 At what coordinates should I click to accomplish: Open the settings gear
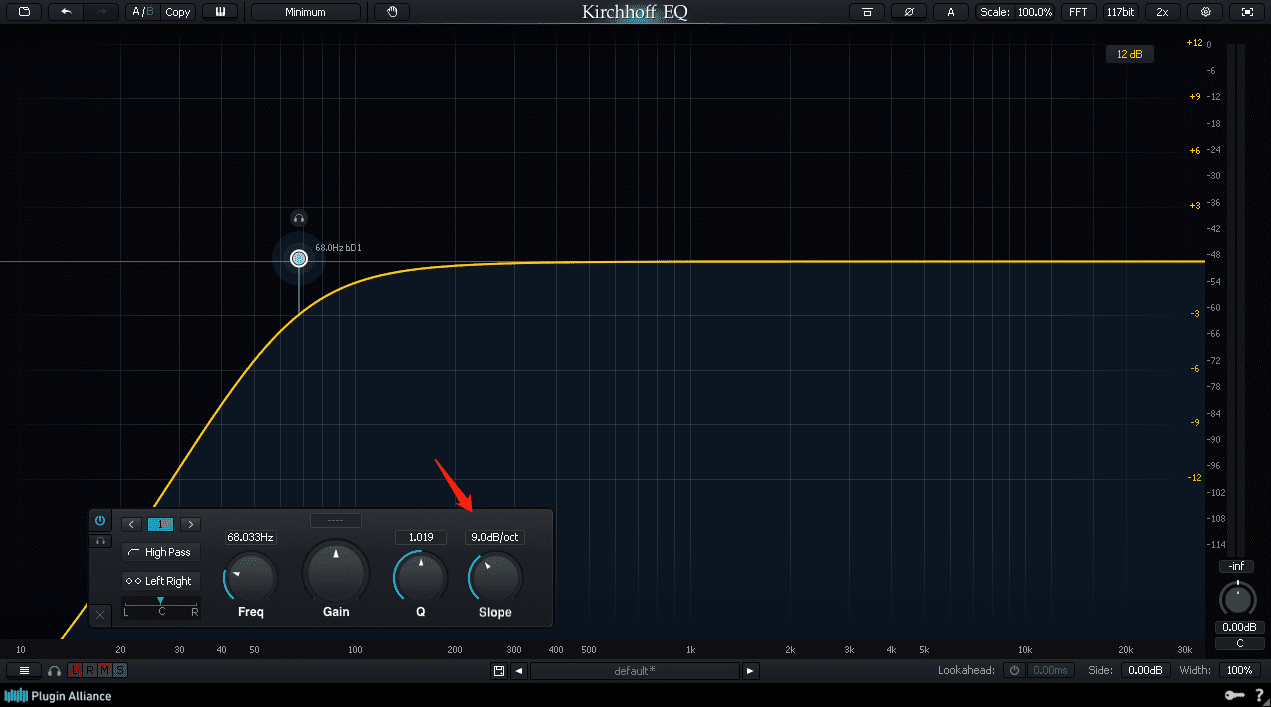coord(1205,12)
